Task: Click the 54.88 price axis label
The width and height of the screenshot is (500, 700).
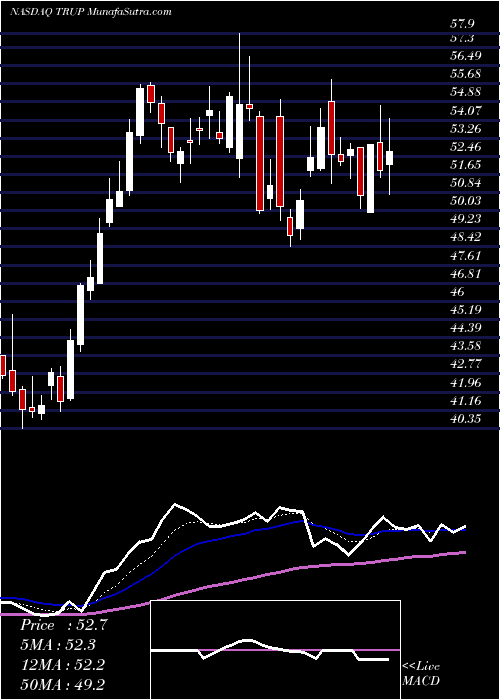Action: pyautogui.click(x=466, y=92)
